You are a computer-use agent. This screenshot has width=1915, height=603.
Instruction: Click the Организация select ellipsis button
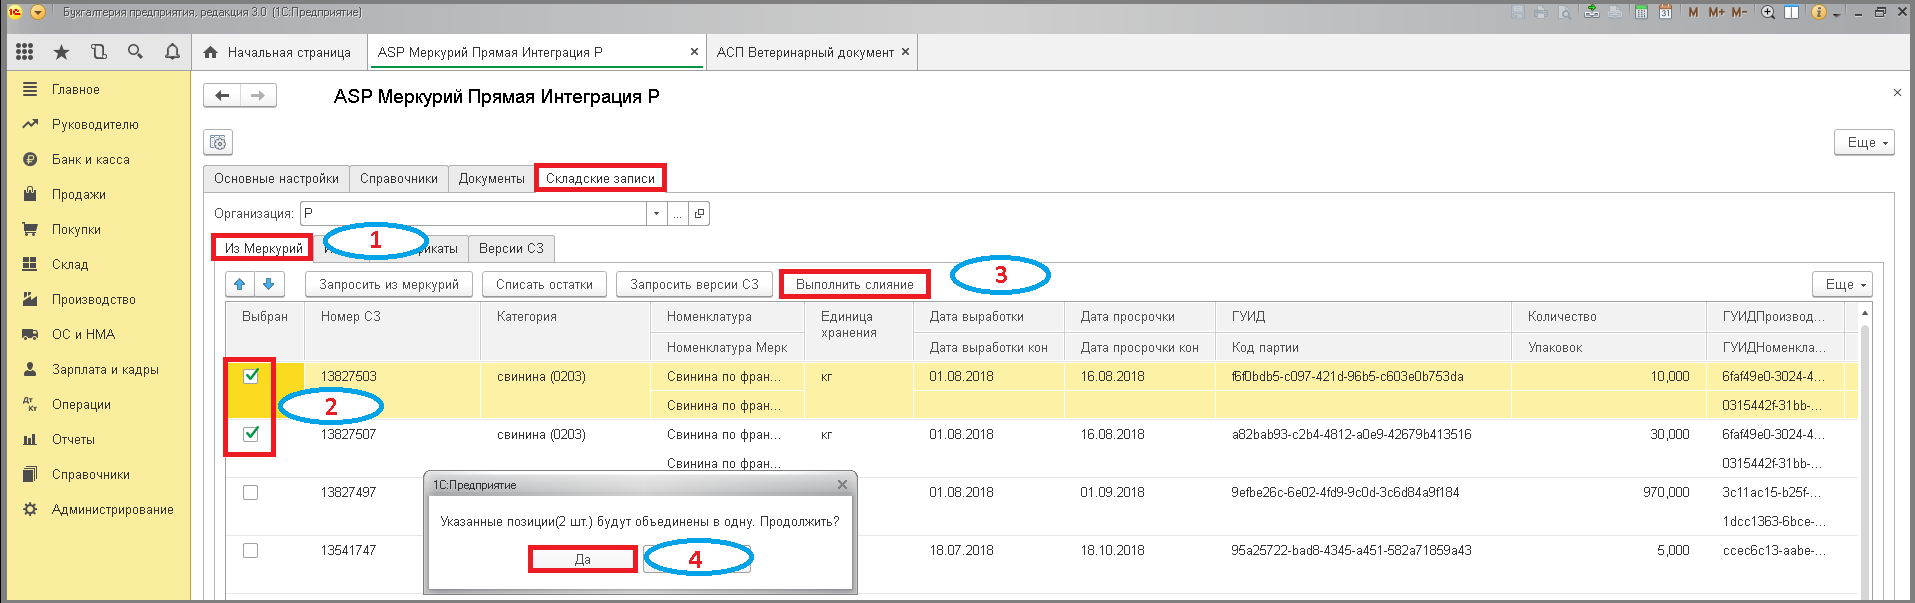[x=678, y=213]
